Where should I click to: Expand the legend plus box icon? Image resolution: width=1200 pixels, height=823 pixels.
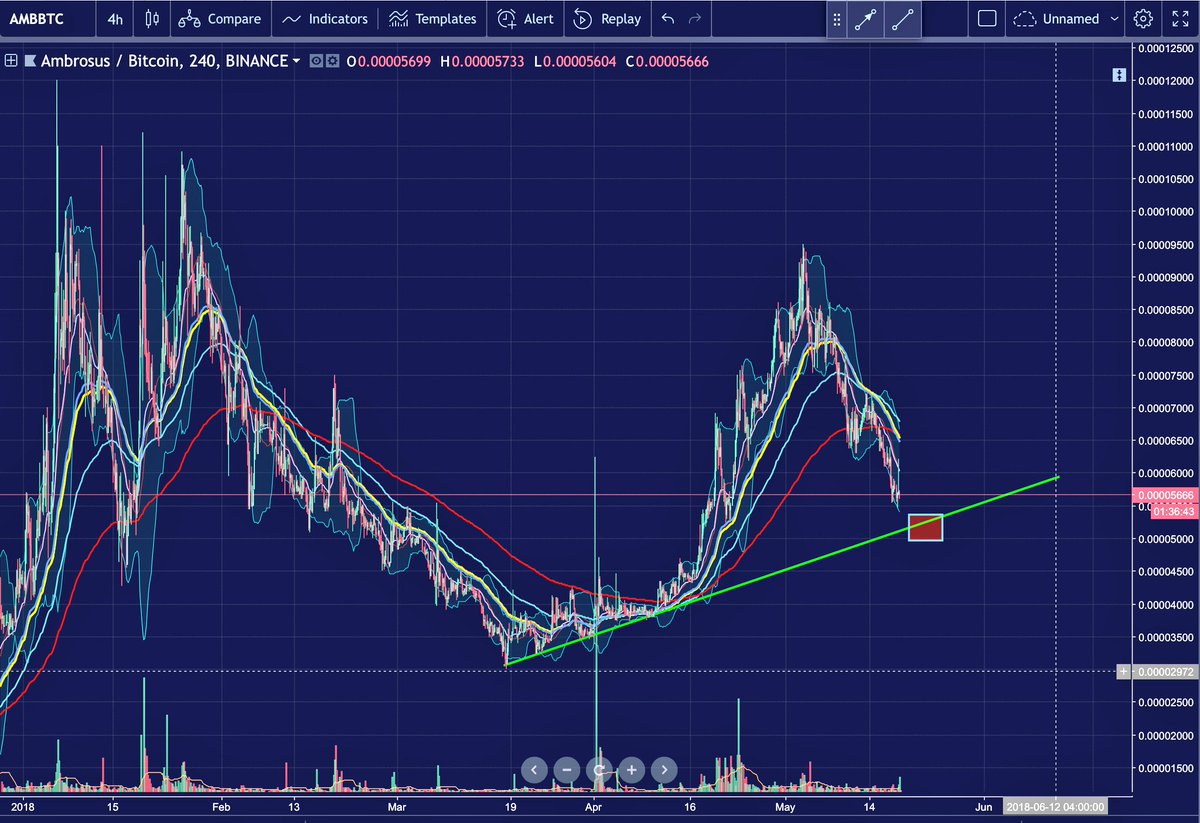[x=11, y=61]
